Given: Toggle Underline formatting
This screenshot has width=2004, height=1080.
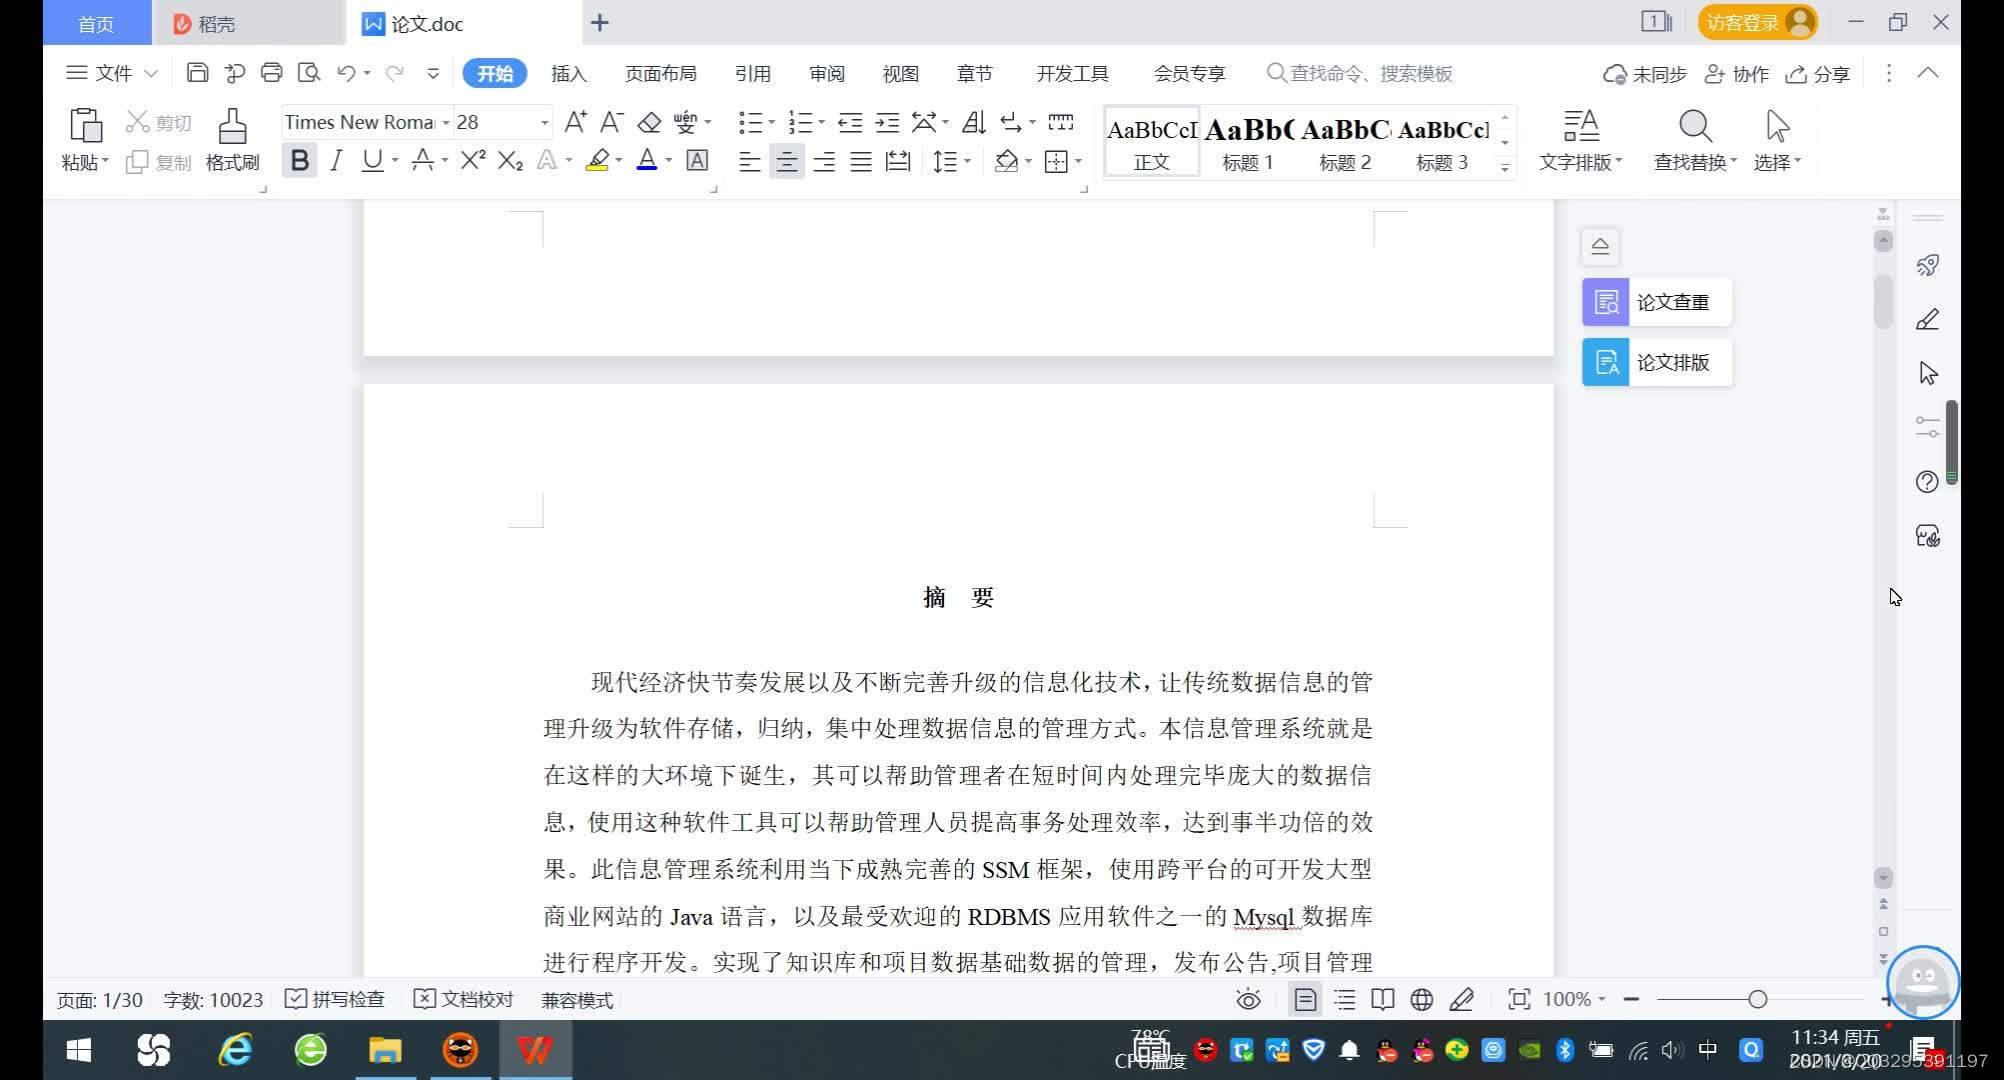Looking at the screenshot, I should pyautogui.click(x=371, y=160).
